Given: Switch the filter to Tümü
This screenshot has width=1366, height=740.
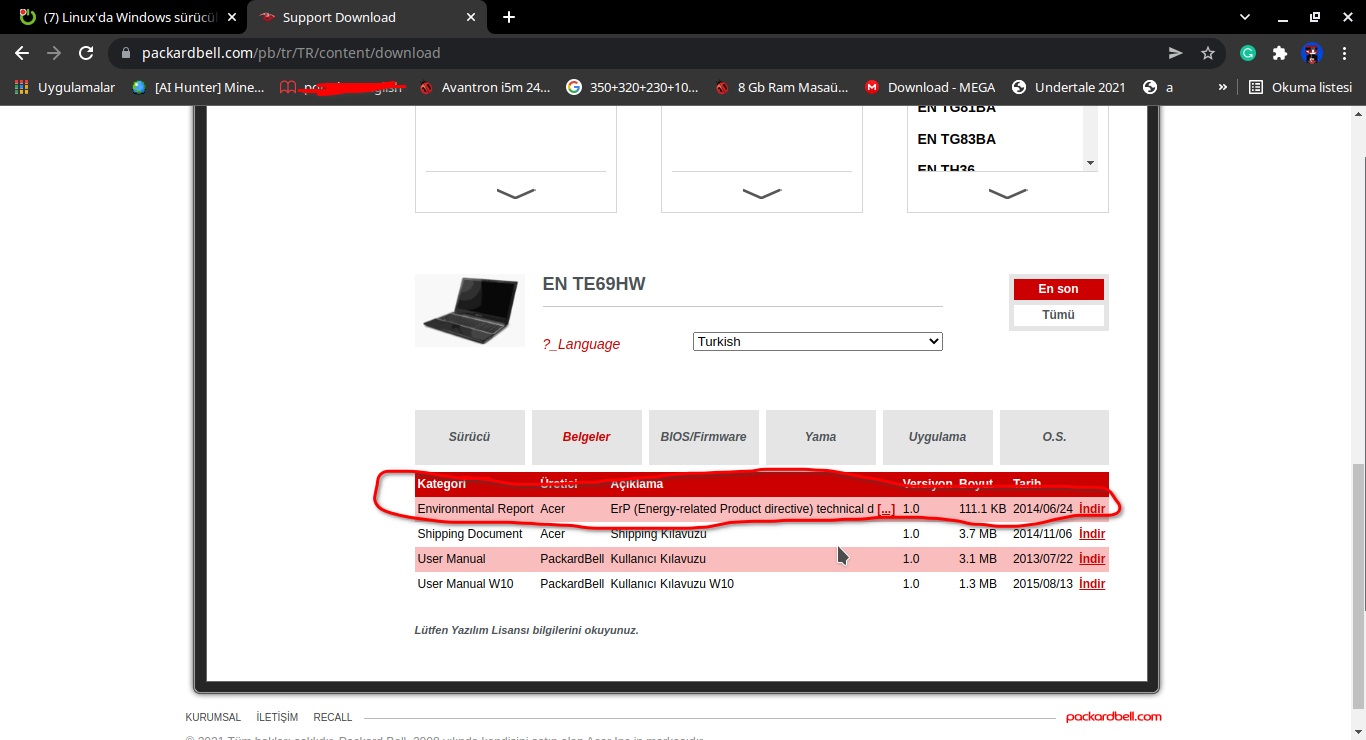Looking at the screenshot, I should click(1058, 315).
